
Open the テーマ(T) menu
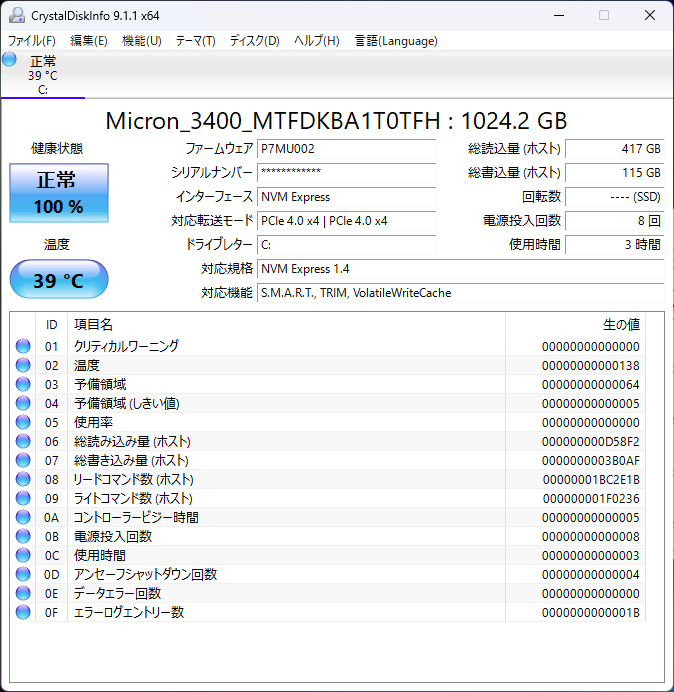click(x=195, y=41)
